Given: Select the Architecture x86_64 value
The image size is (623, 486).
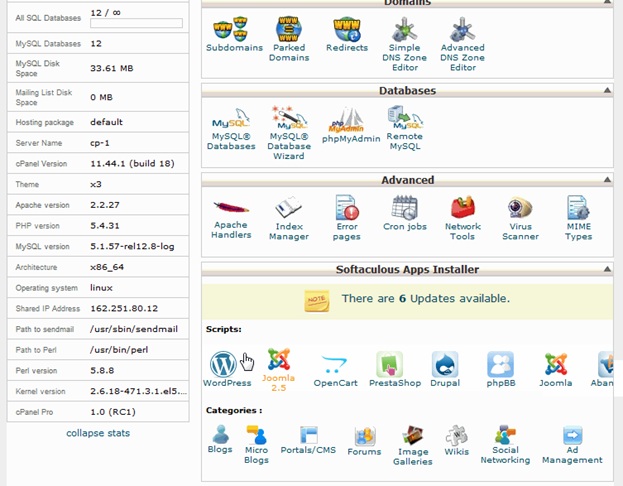Looking at the screenshot, I should click(107, 267).
